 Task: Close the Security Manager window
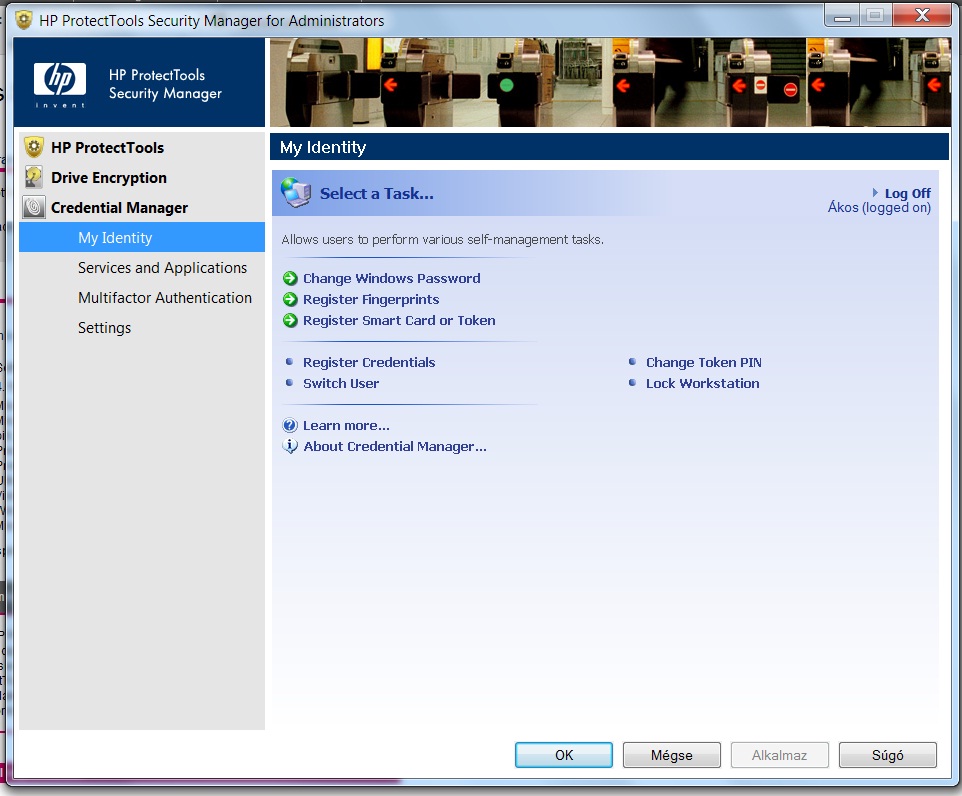coord(922,16)
